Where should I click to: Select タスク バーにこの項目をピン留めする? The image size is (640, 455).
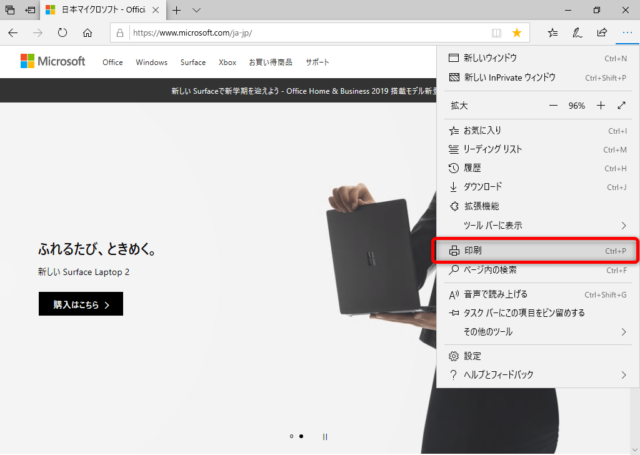point(538,313)
